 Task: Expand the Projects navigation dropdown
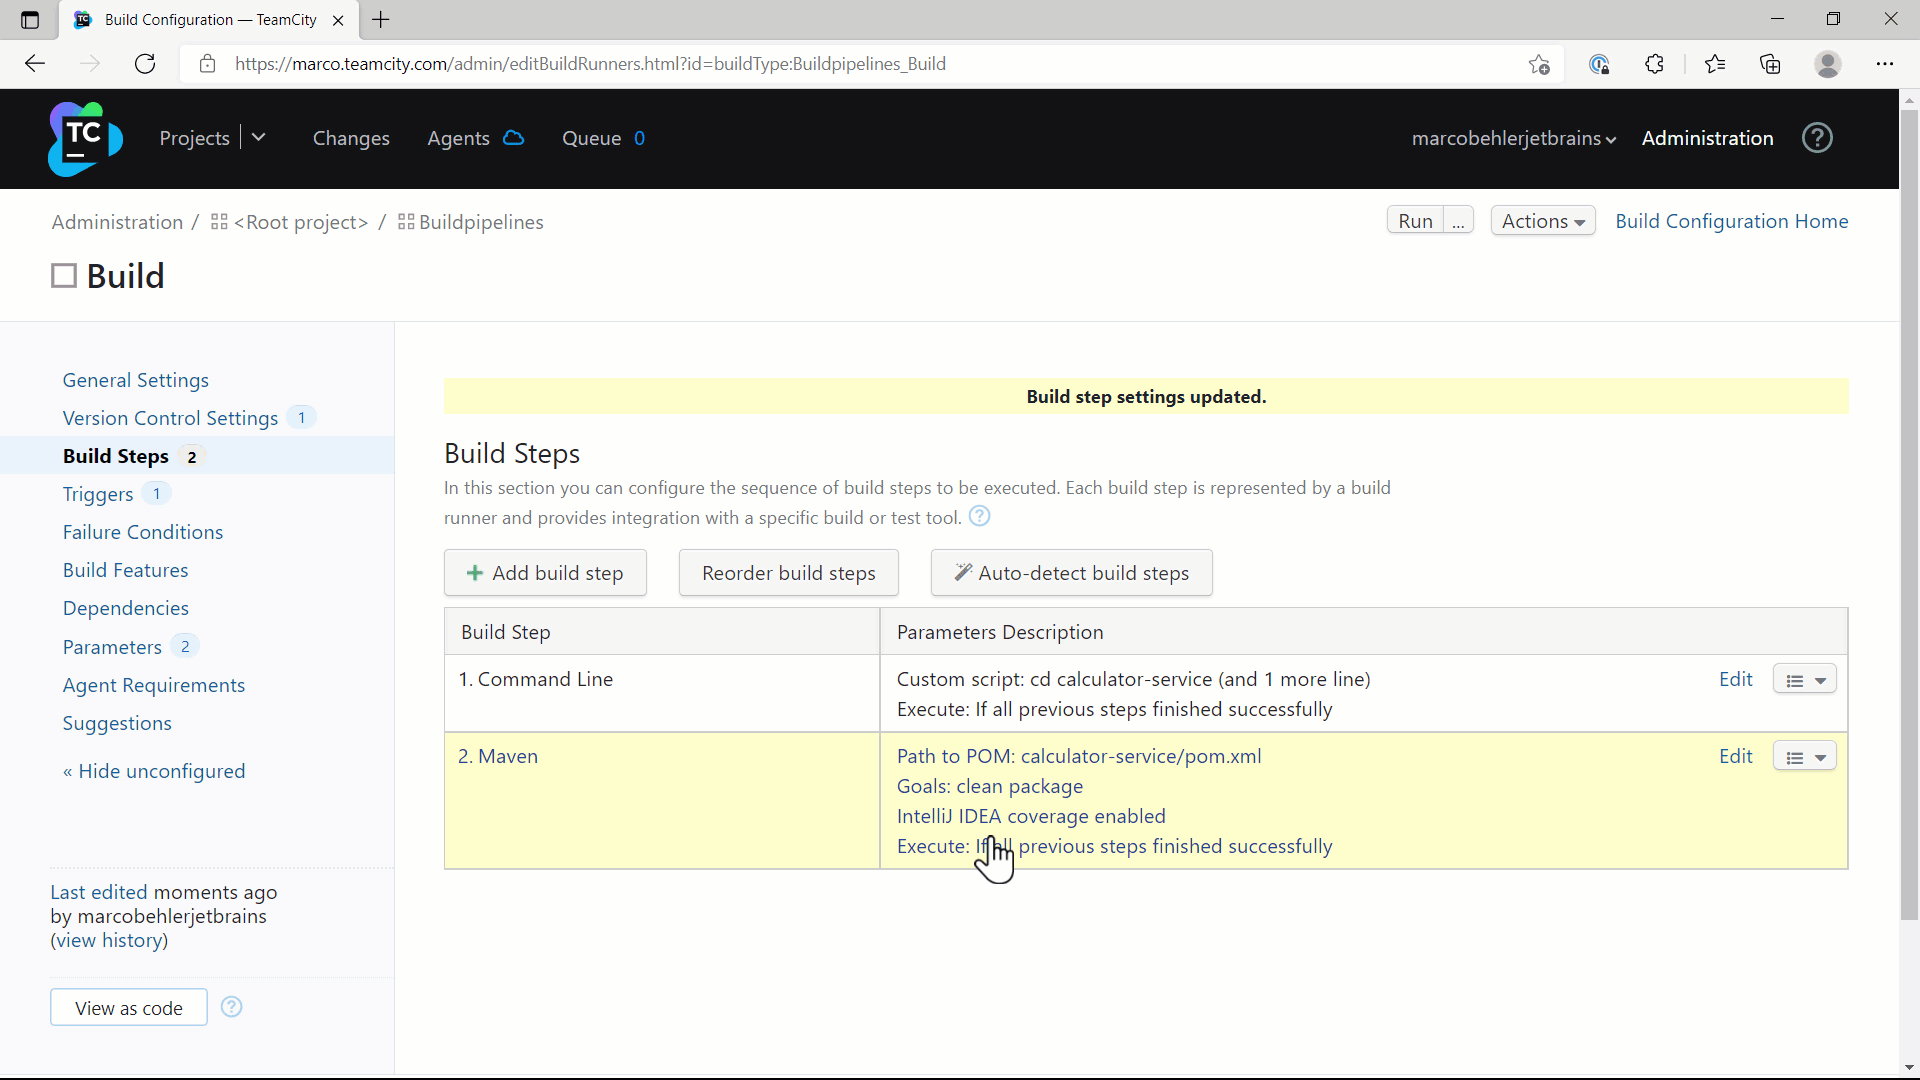point(256,137)
